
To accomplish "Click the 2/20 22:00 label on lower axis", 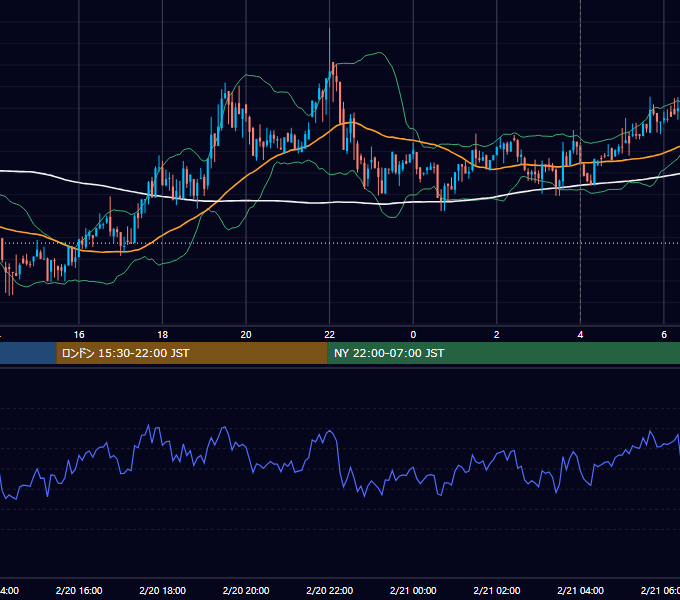I will click(x=330, y=590).
